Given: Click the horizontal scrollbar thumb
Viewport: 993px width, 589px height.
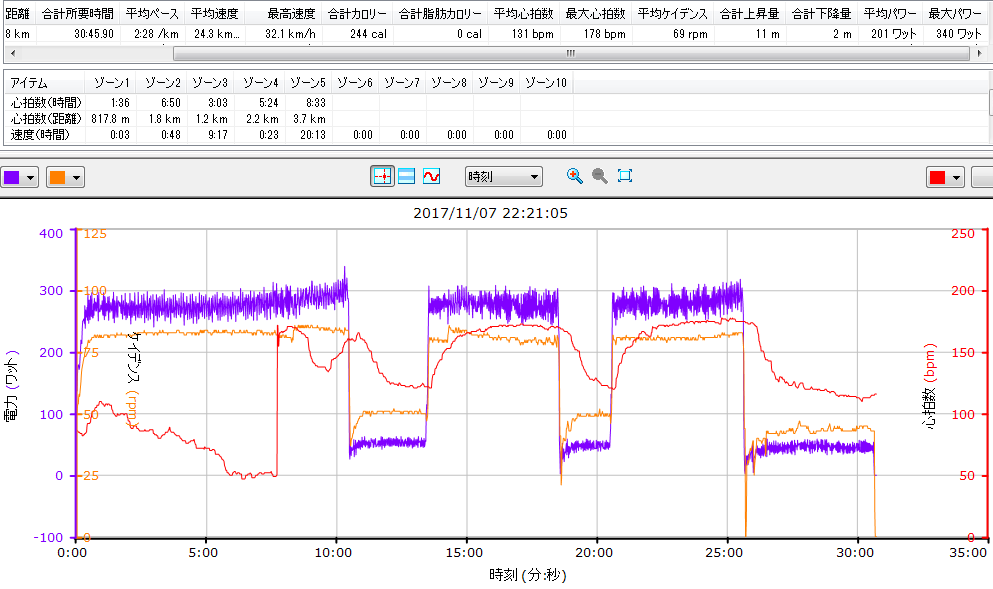Looking at the screenshot, I should point(571,53).
